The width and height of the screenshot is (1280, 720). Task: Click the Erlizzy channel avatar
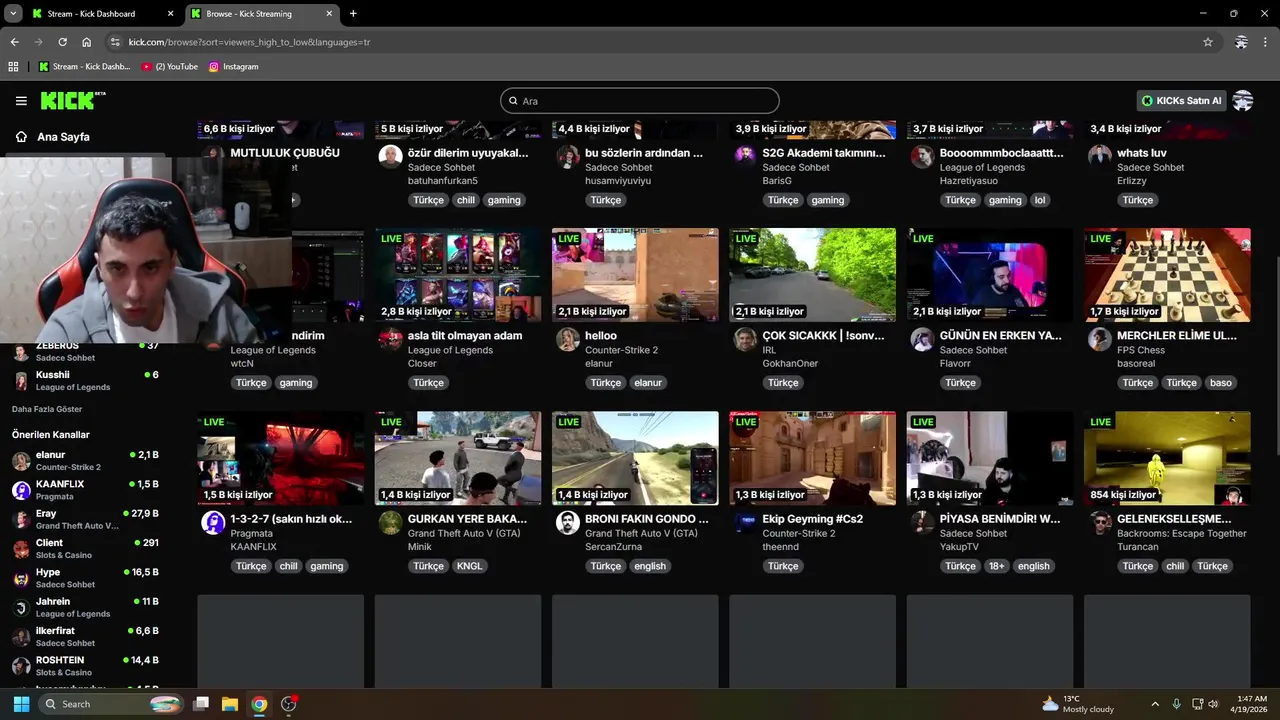click(x=1100, y=157)
